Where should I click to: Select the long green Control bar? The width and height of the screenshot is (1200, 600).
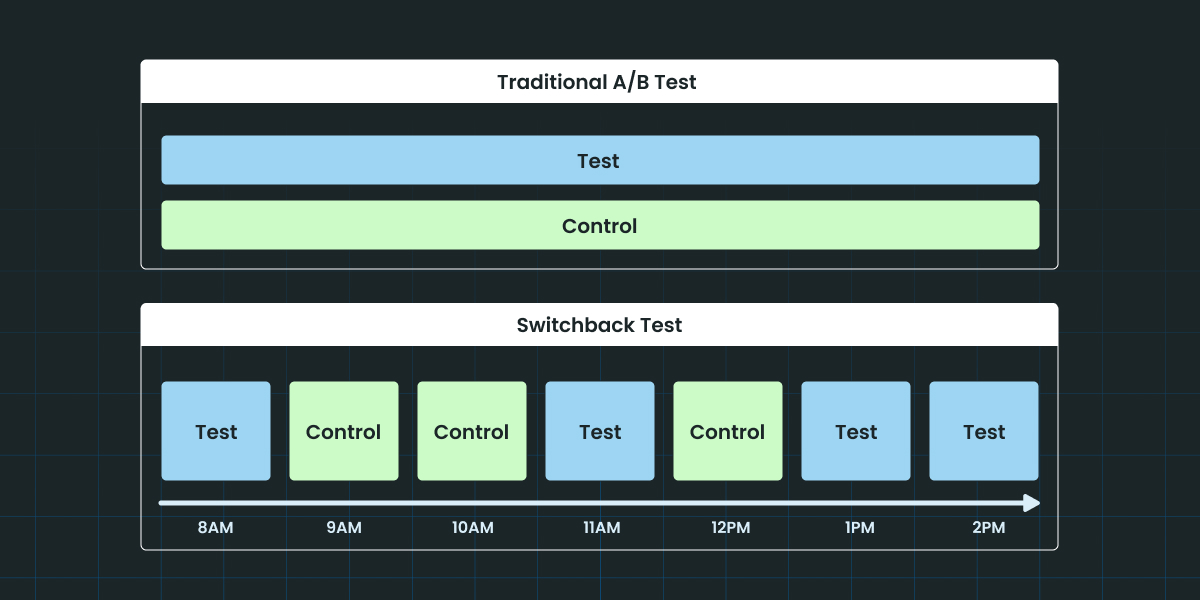600,225
